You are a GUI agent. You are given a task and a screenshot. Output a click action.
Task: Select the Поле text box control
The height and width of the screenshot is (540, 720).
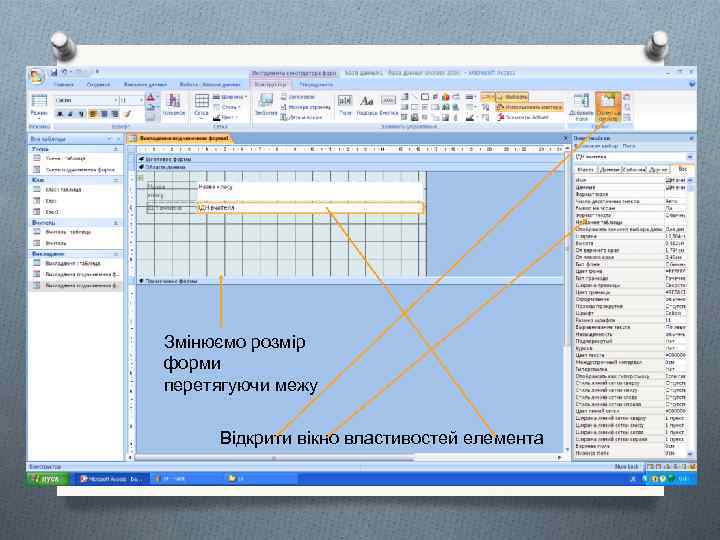(x=345, y=106)
